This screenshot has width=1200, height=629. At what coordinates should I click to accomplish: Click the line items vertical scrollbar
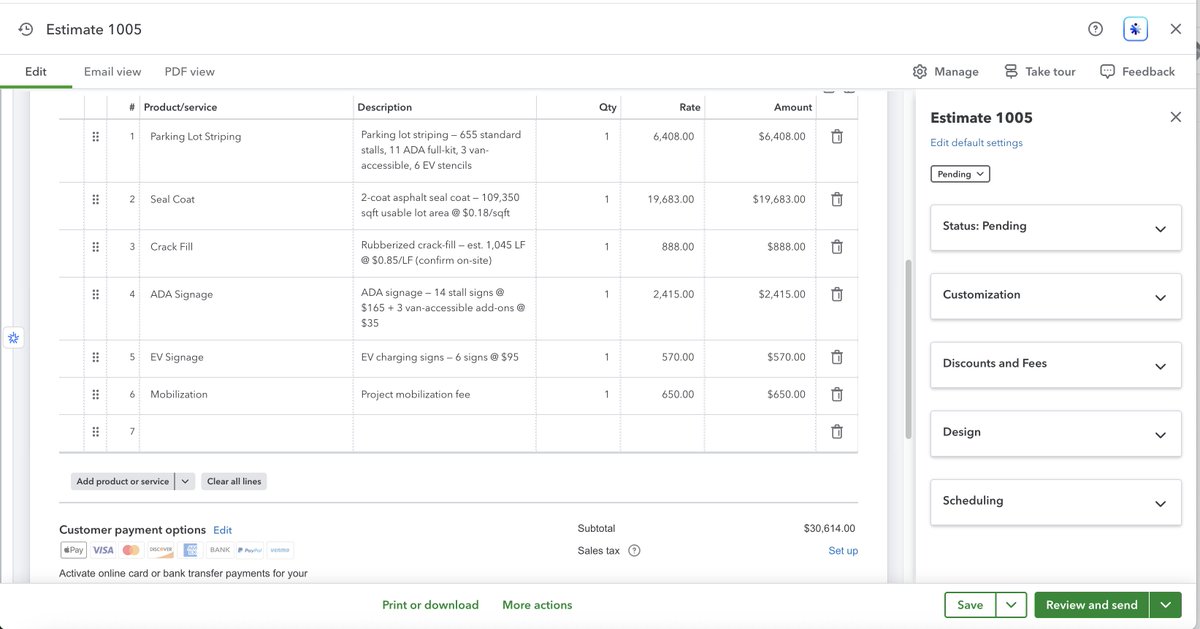908,350
